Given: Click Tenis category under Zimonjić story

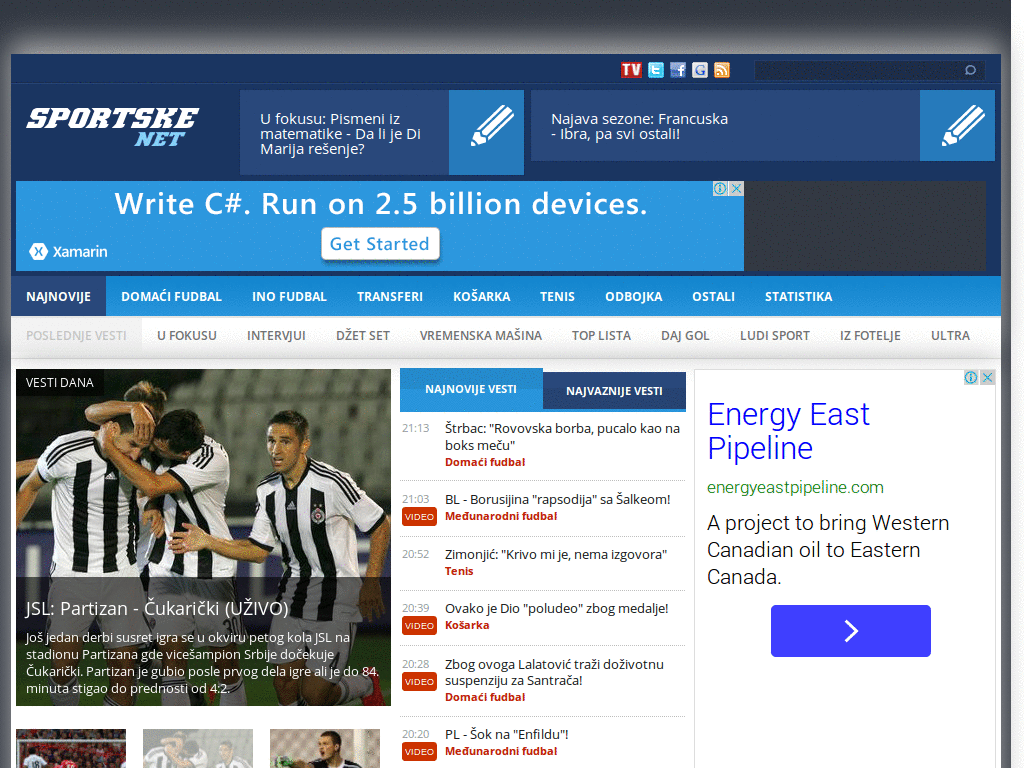Looking at the screenshot, I should [458, 571].
